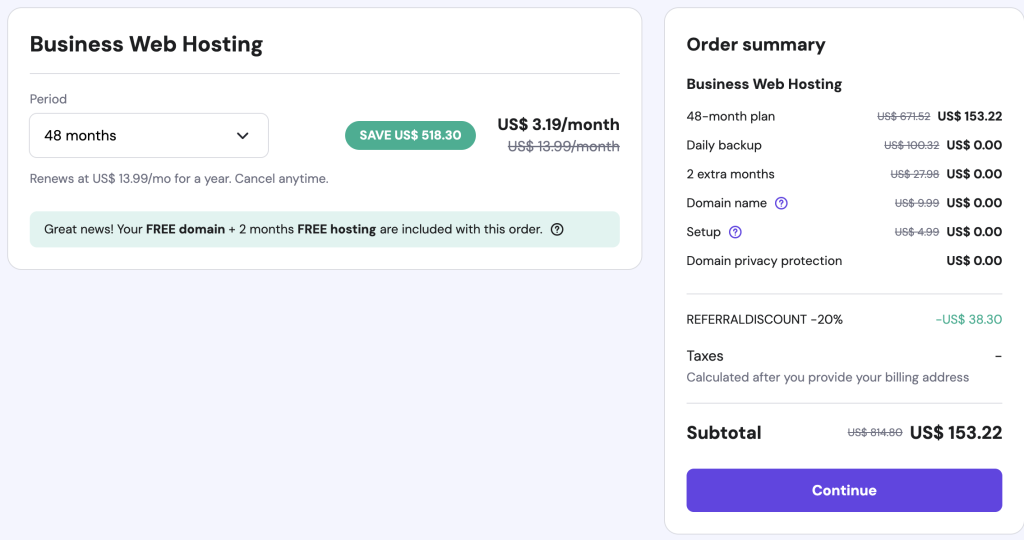Click the Great news free domain banner text
1024x540 pixels.
tap(293, 229)
